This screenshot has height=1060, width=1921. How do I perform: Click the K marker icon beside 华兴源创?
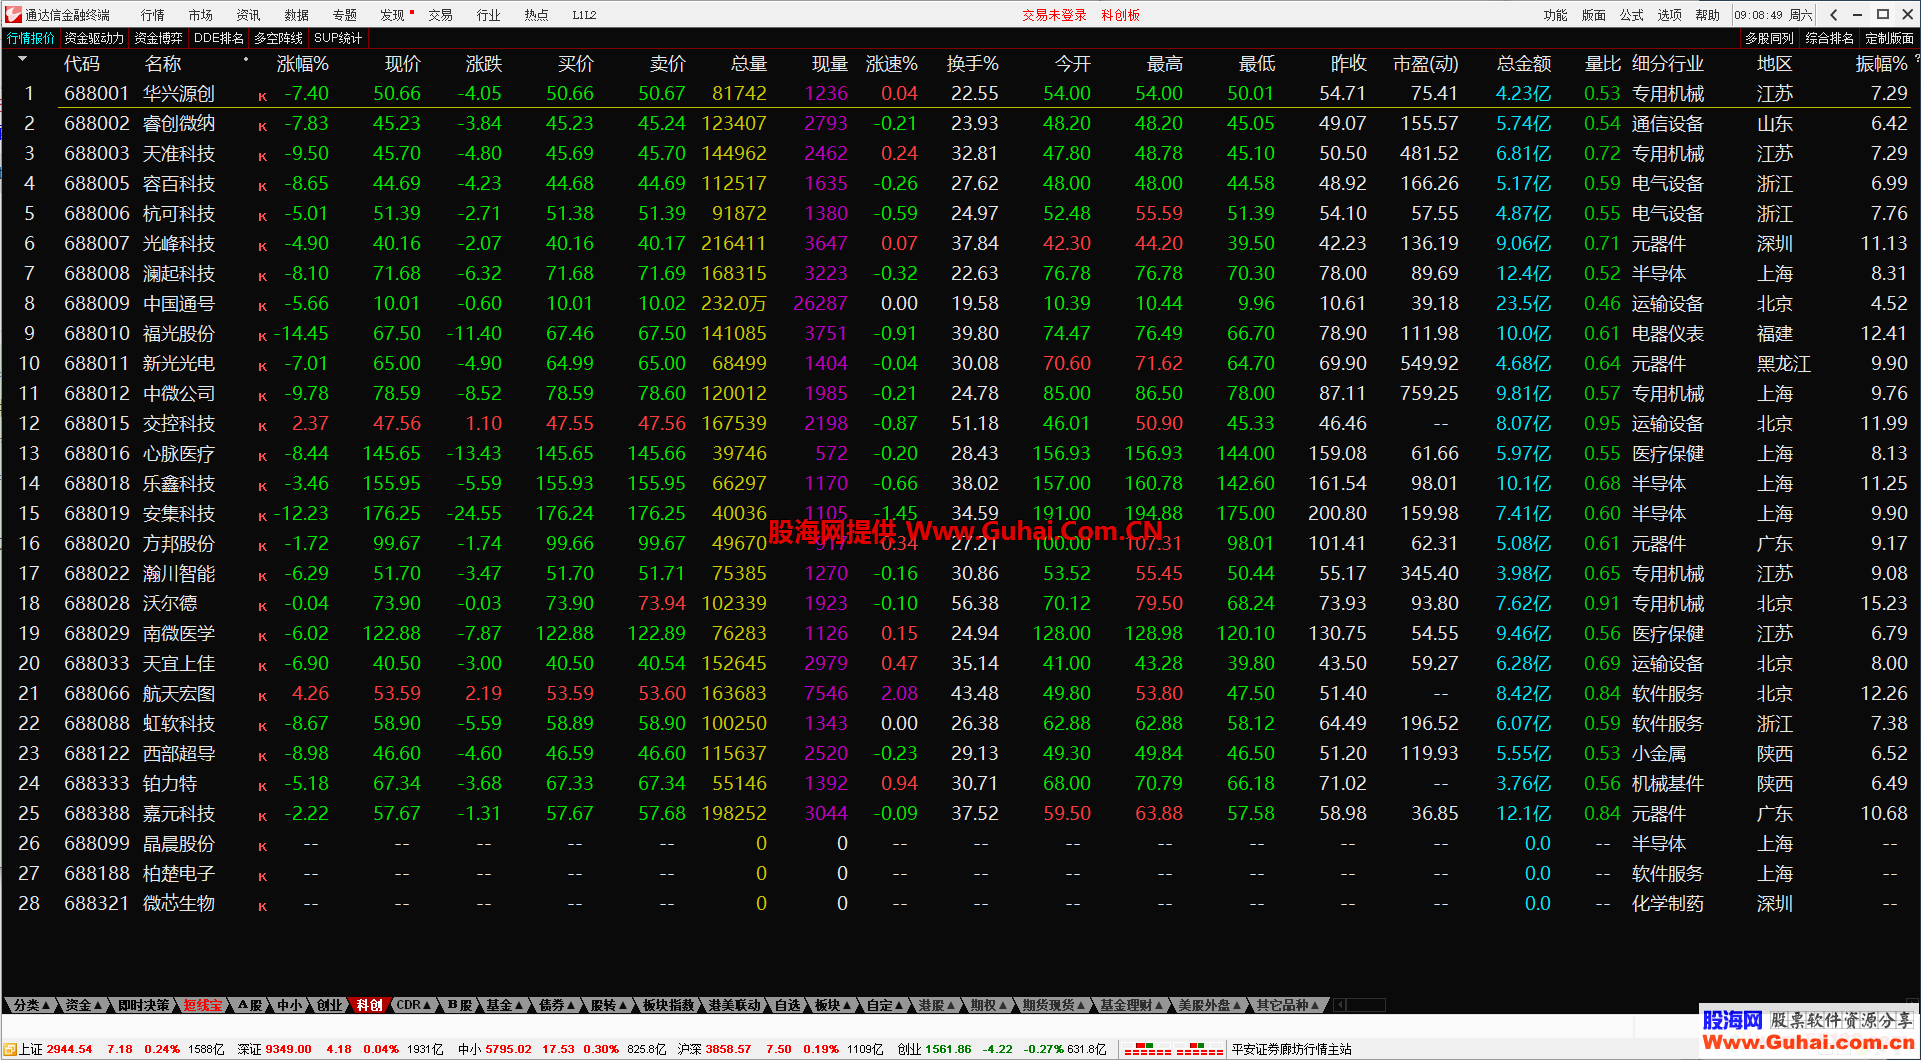pos(262,97)
